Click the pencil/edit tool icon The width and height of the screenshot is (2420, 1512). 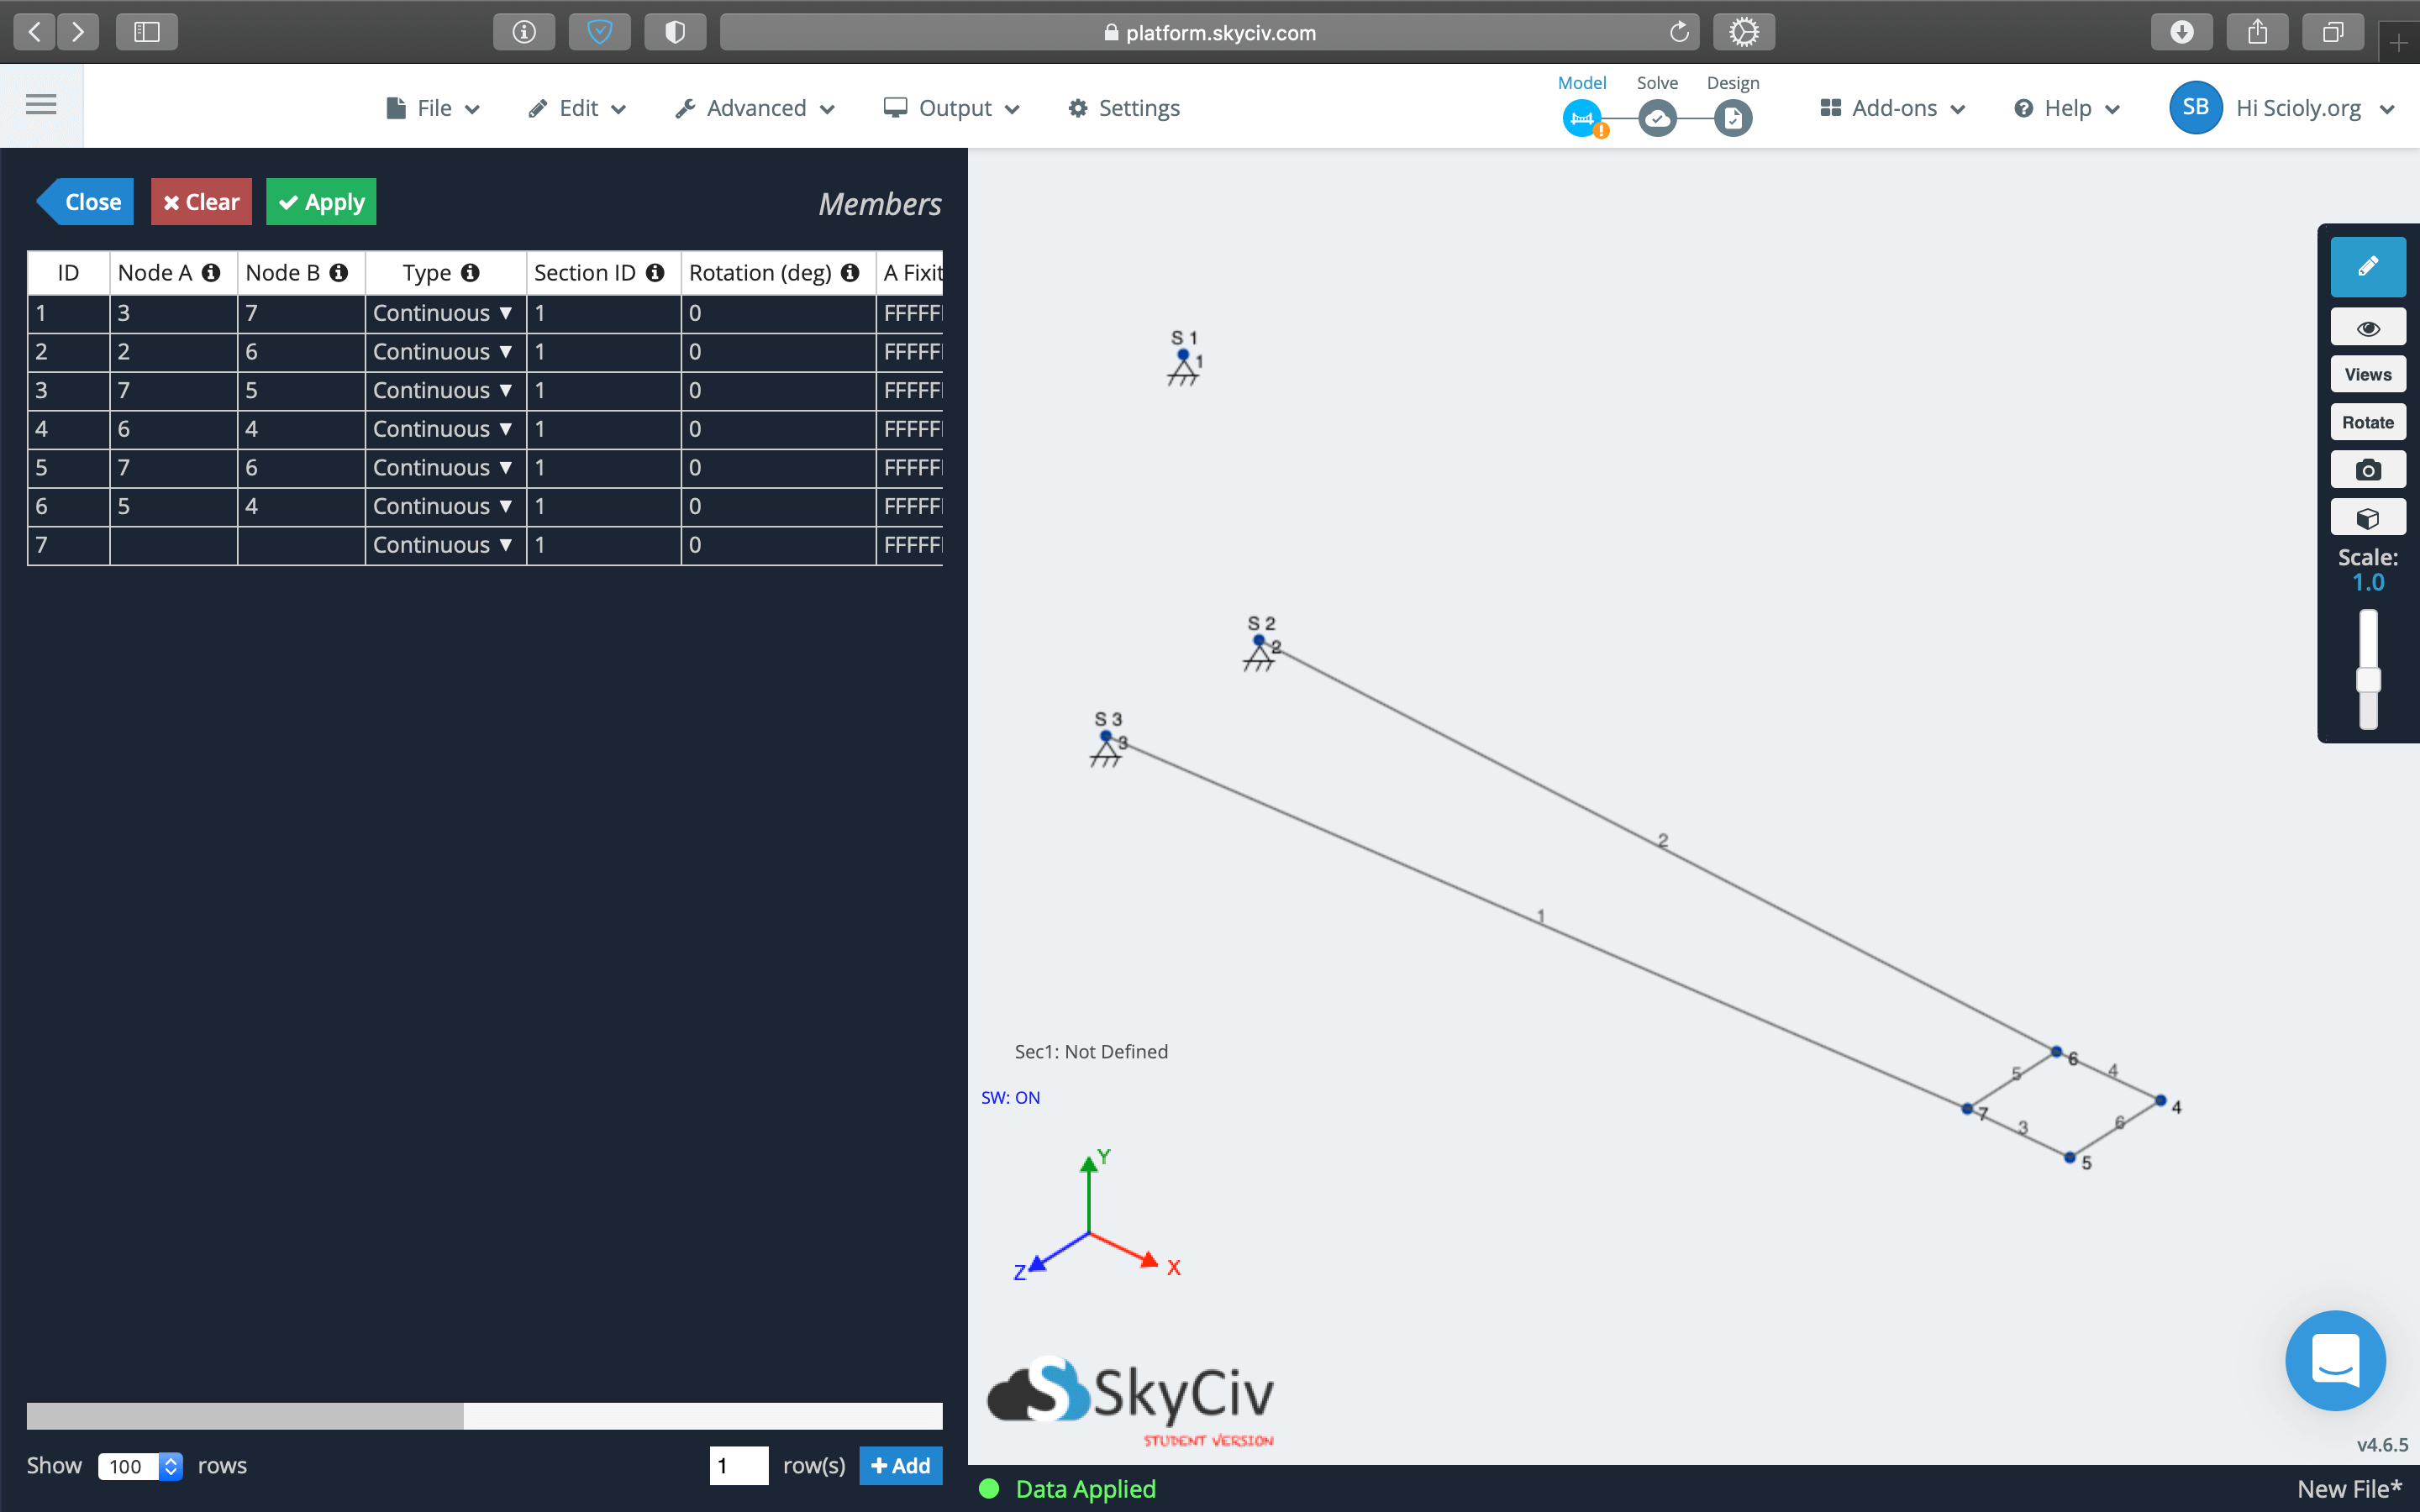[2366, 266]
